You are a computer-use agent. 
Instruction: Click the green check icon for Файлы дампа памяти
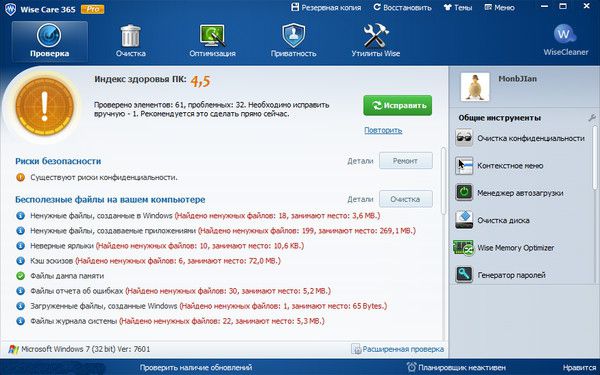point(20,276)
